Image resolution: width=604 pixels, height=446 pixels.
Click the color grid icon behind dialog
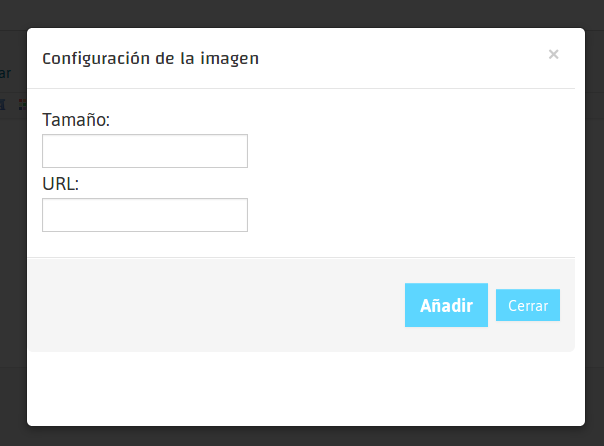coord(22,104)
